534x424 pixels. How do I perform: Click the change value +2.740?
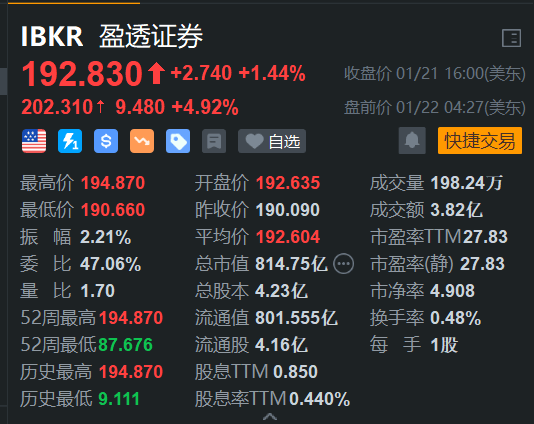[201, 73]
